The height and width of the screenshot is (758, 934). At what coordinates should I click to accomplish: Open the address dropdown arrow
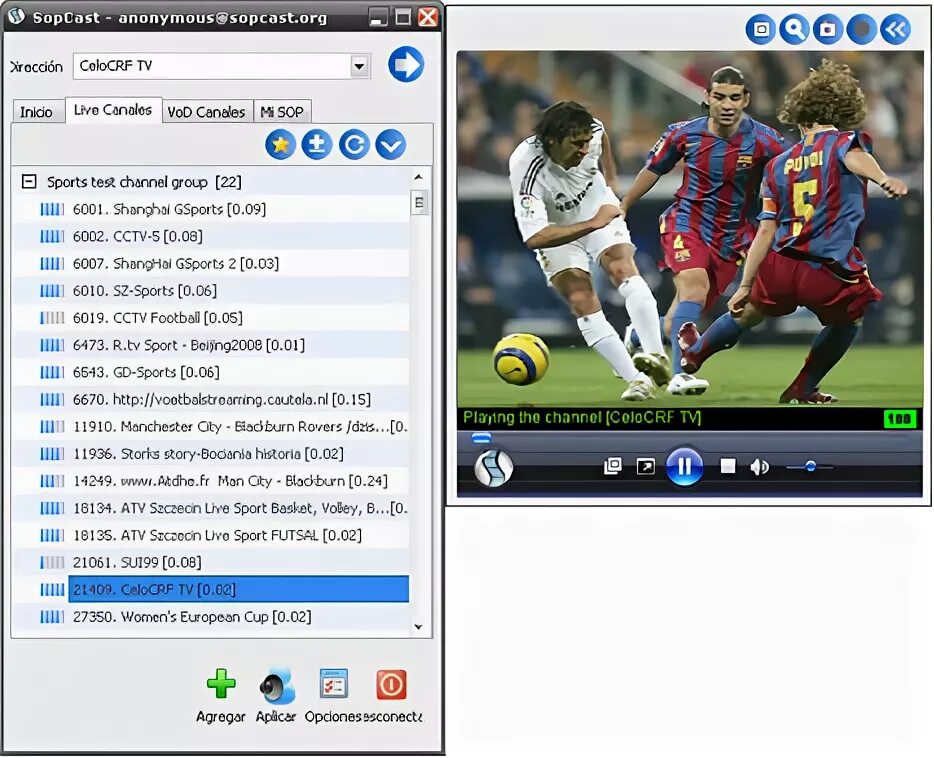tap(359, 66)
